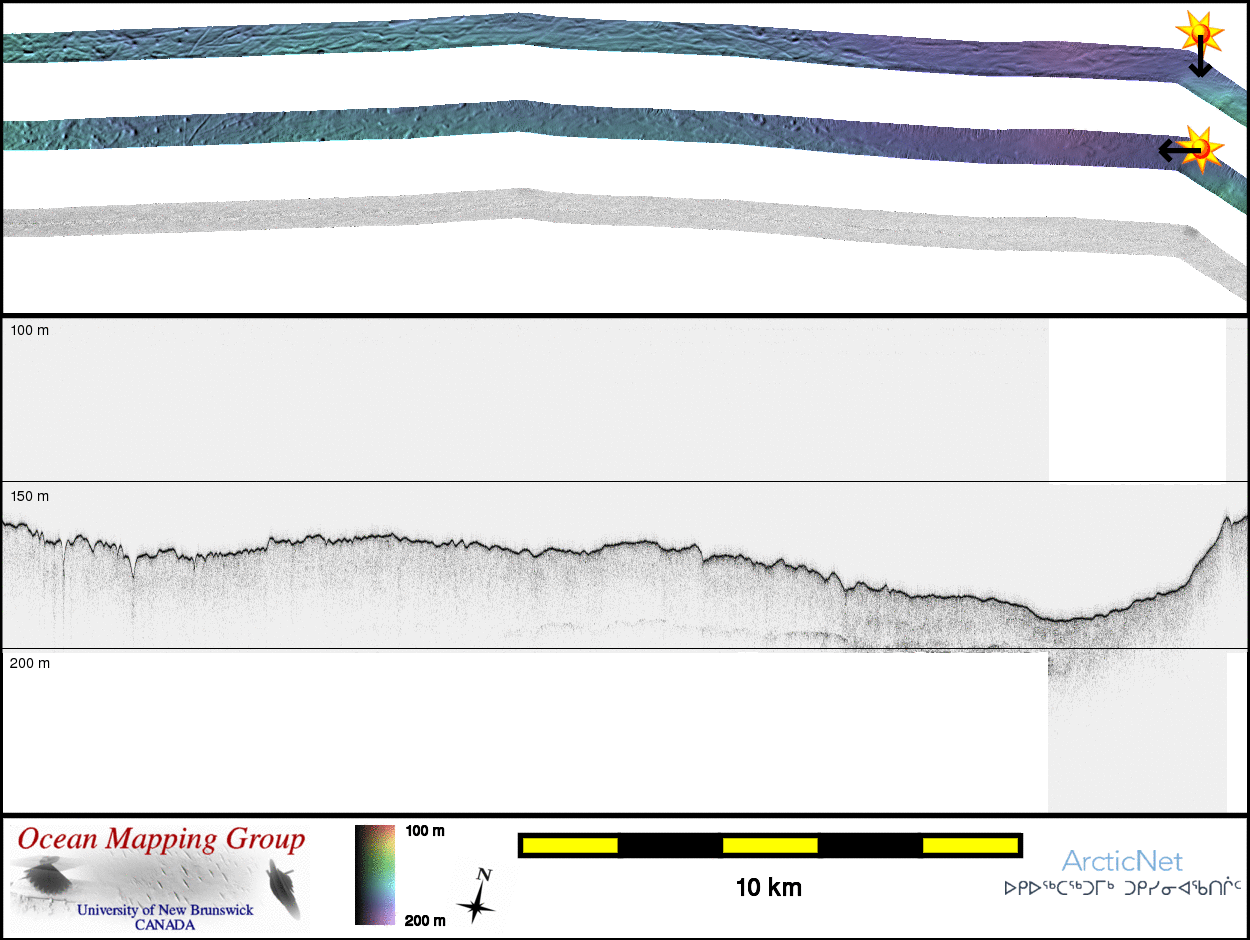Select the 100 m depth label in profile
Image resolution: width=1250 pixels, height=940 pixels.
pyautogui.click(x=29, y=330)
